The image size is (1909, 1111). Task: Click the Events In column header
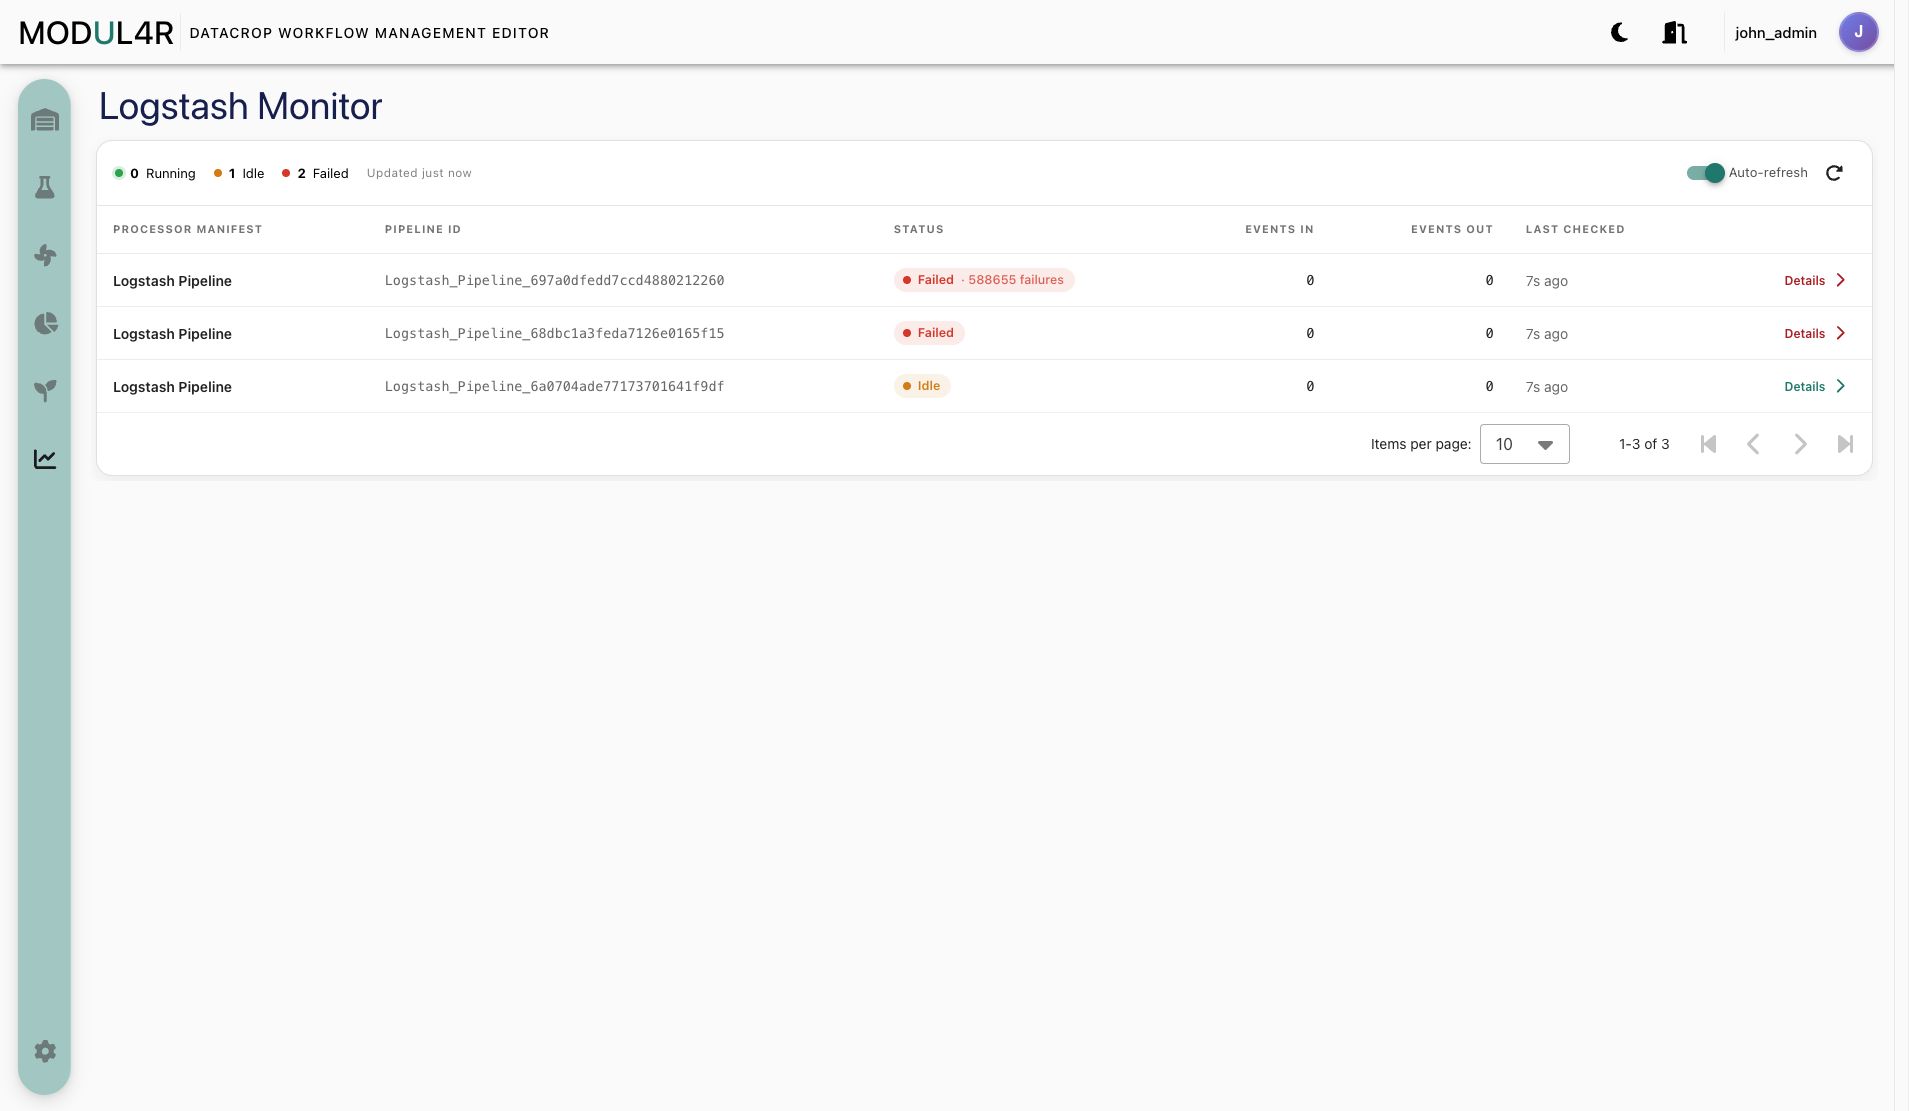click(x=1279, y=229)
